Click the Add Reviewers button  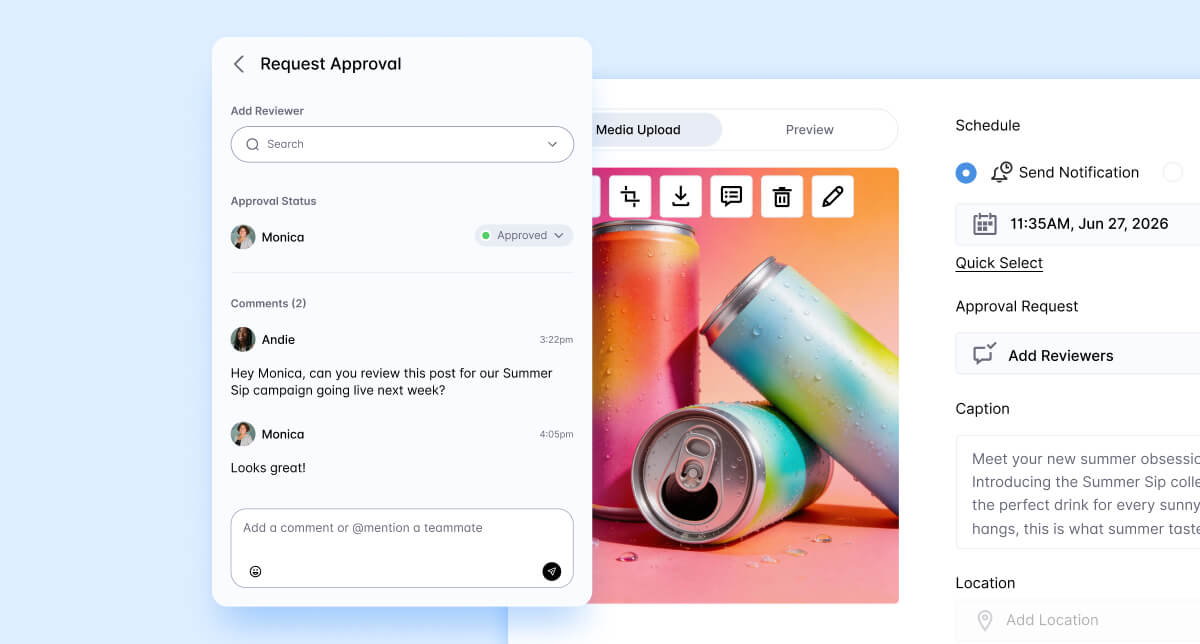1078,355
